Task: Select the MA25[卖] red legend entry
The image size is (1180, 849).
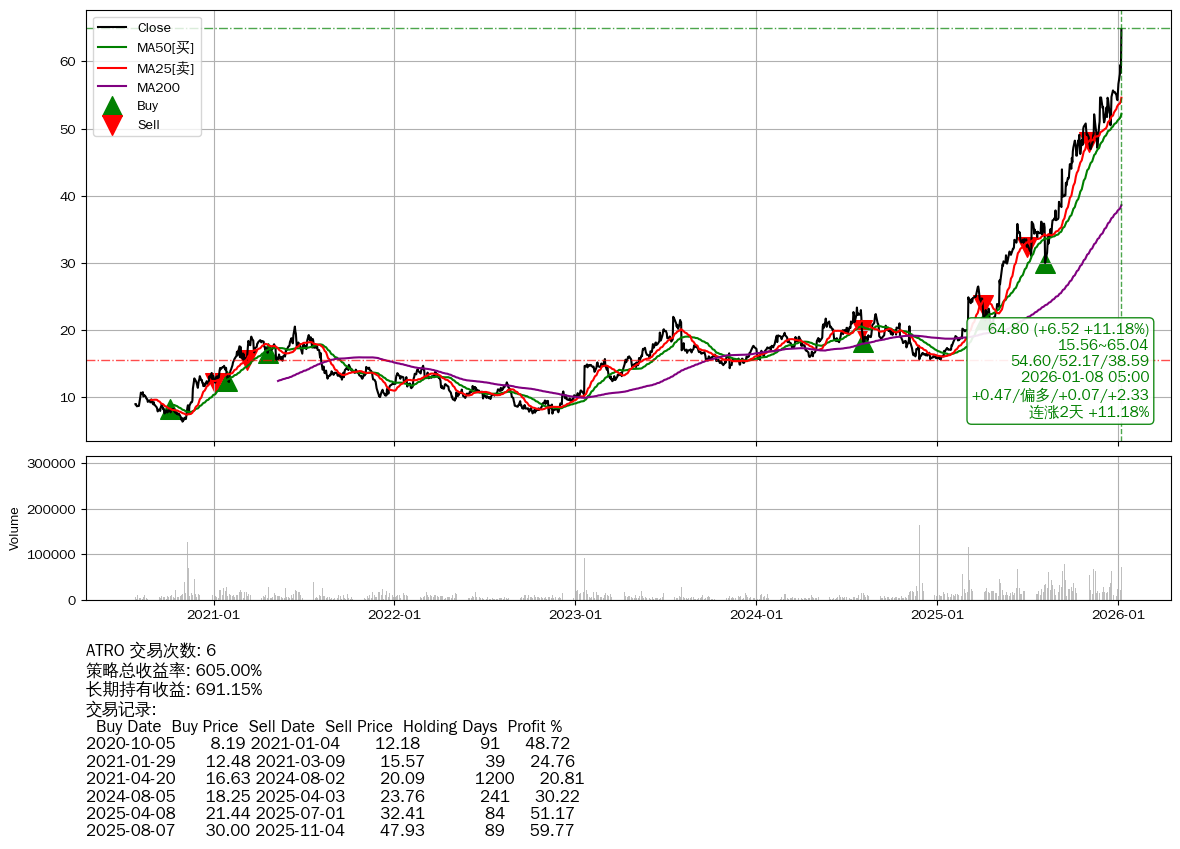Action: tap(165, 68)
